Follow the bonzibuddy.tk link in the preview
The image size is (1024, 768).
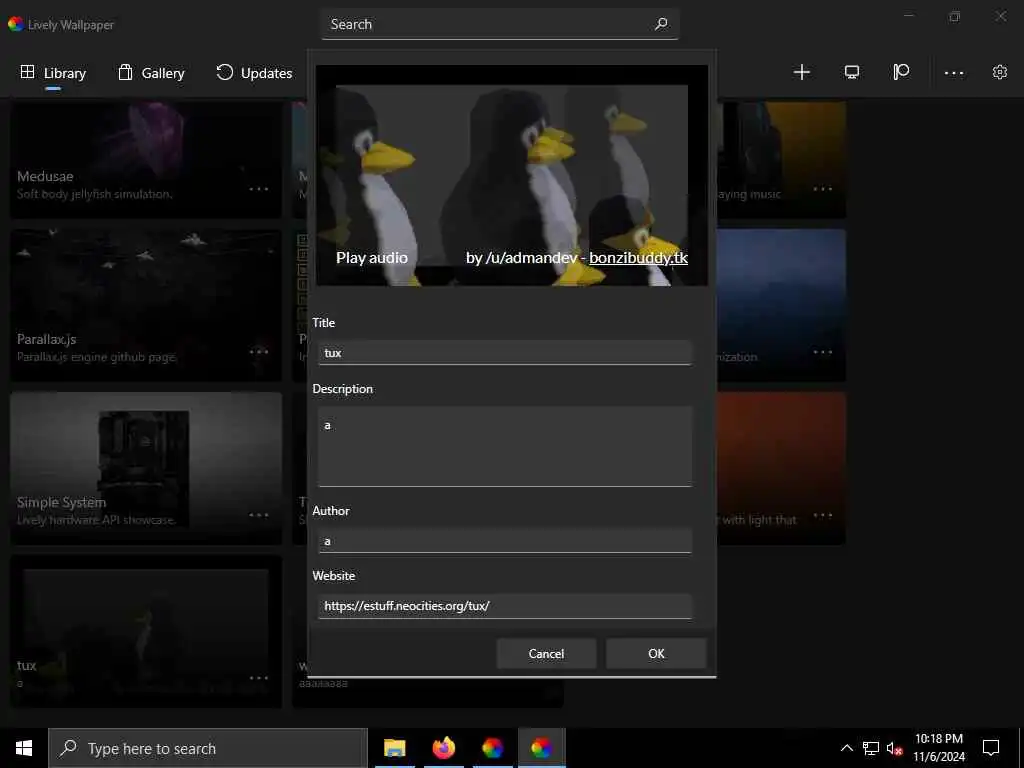tap(638, 258)
